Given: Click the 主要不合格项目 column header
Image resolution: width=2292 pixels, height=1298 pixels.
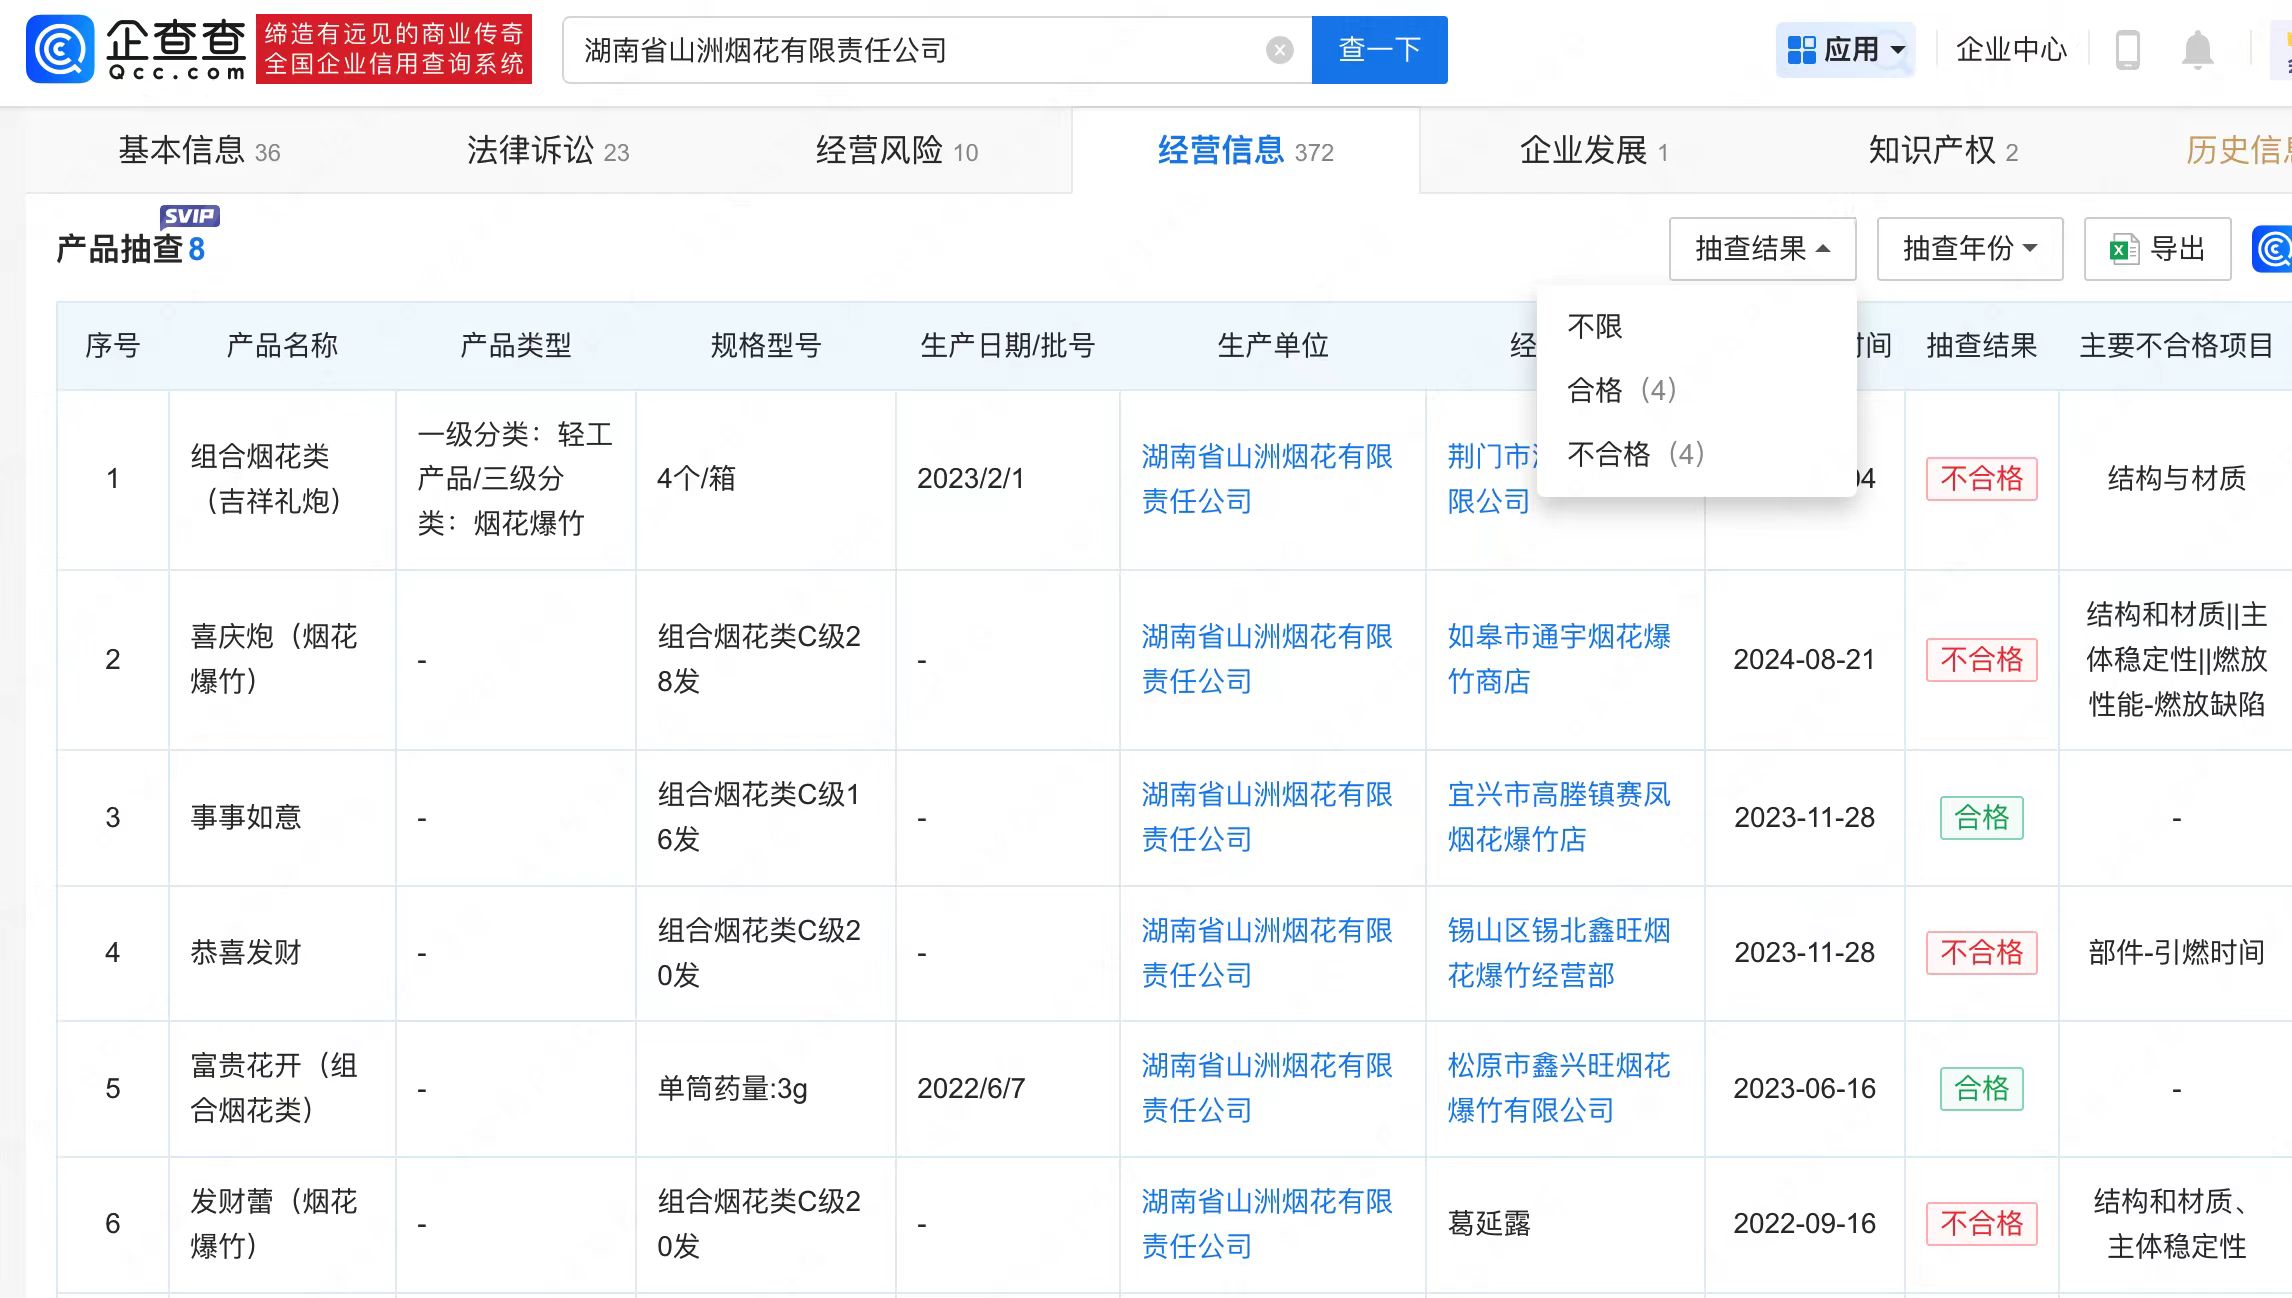Looking at the screenshot, I should (x=2176, y=346).
